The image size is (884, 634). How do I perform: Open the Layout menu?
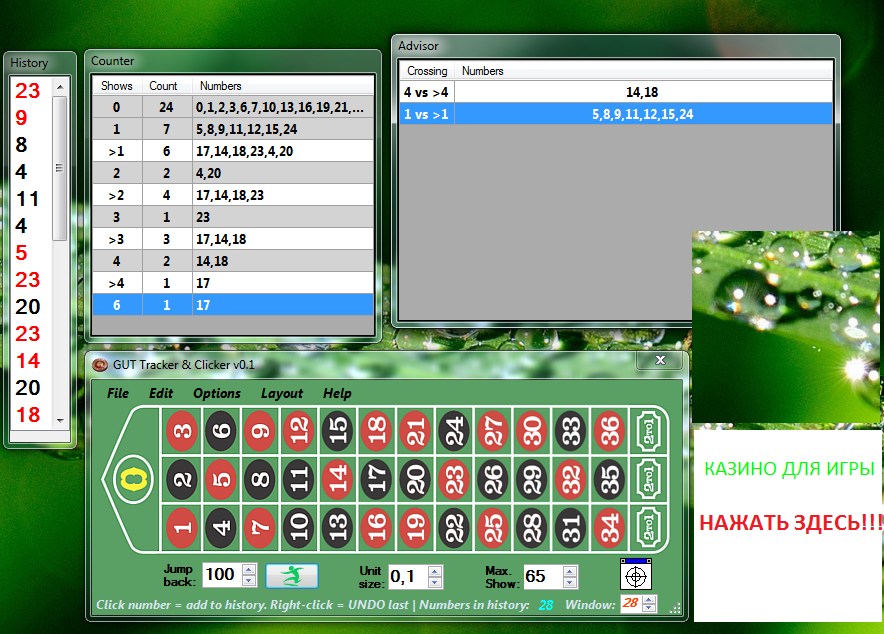point(282,393)
